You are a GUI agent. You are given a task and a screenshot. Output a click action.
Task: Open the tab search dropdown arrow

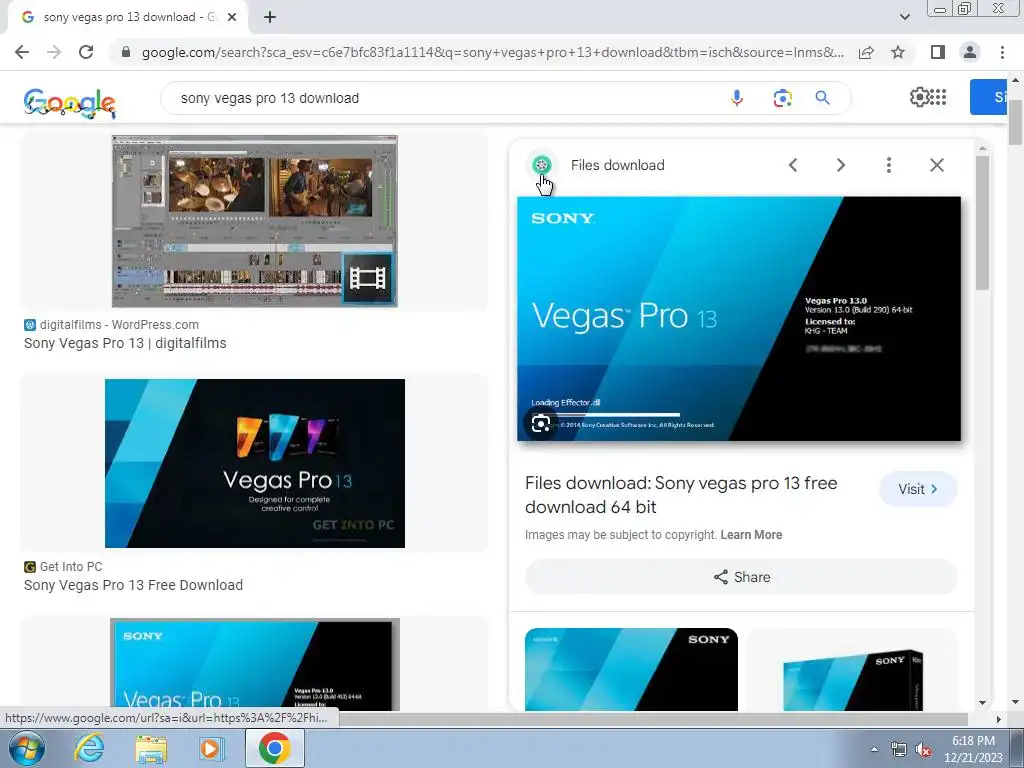(x=904, y=17)
